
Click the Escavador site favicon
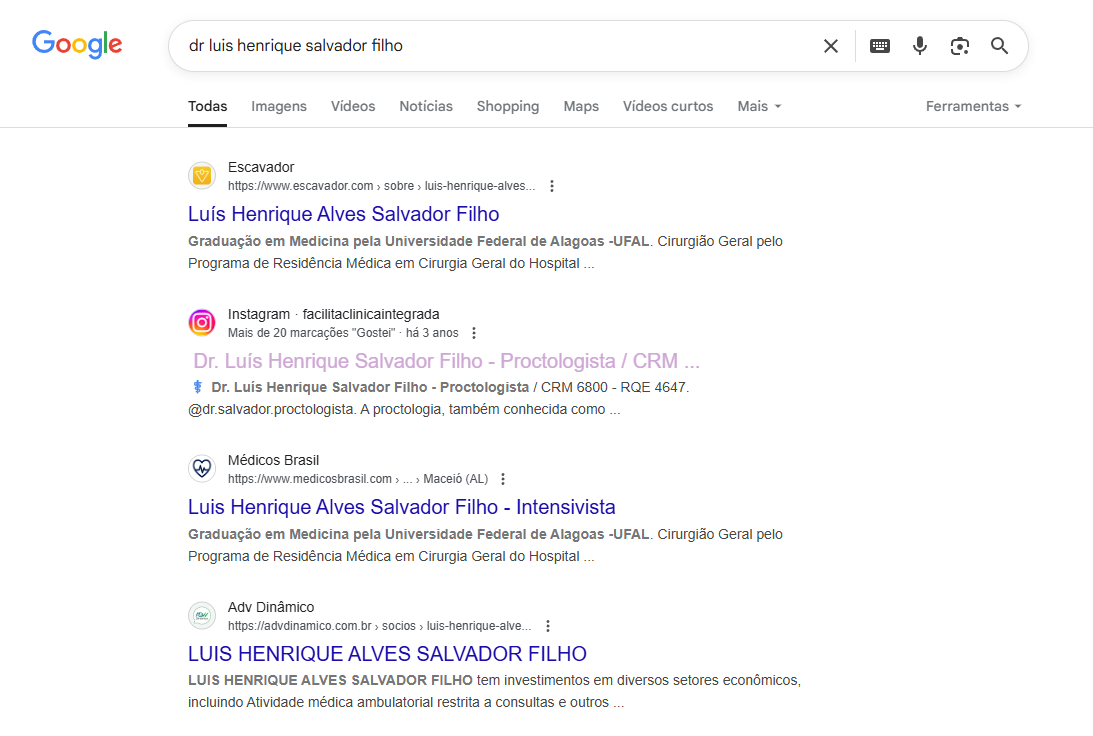[x=202, y=176]
